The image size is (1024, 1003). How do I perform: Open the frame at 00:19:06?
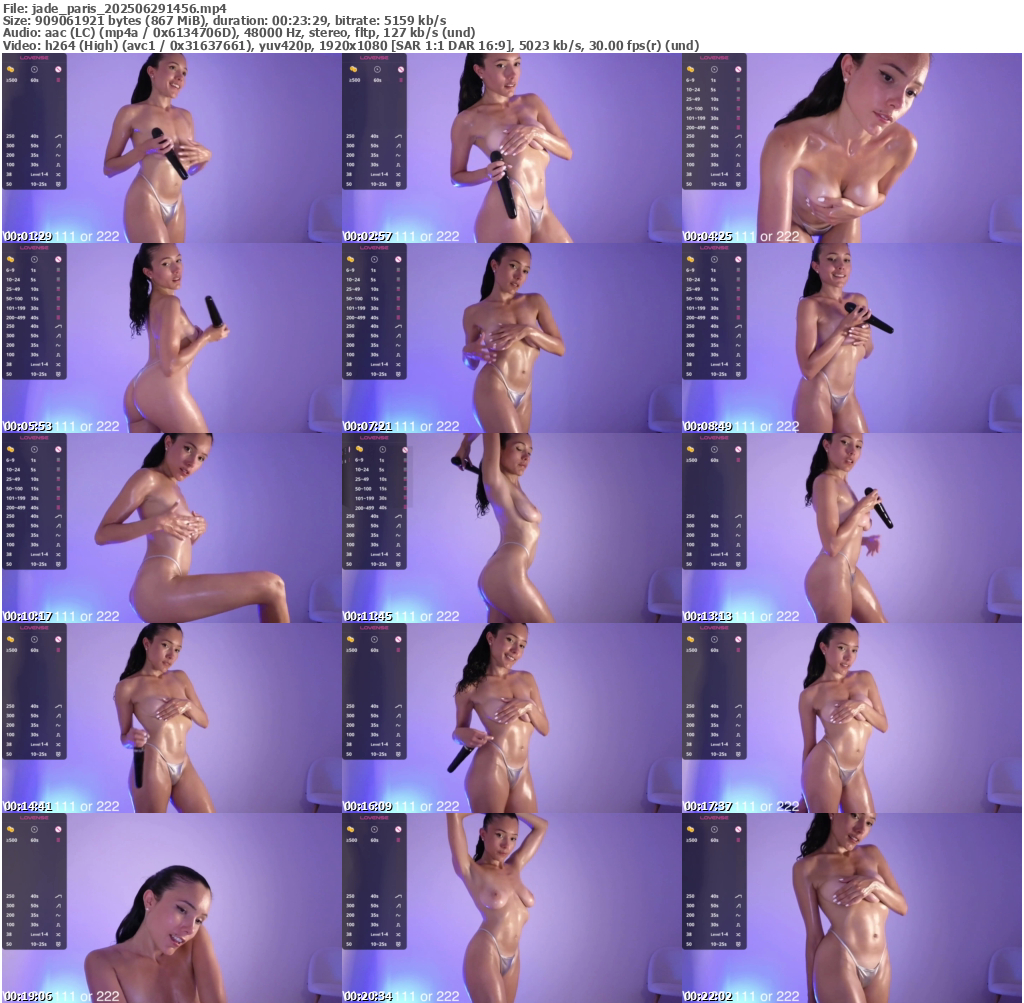click(x=171, y=908)
